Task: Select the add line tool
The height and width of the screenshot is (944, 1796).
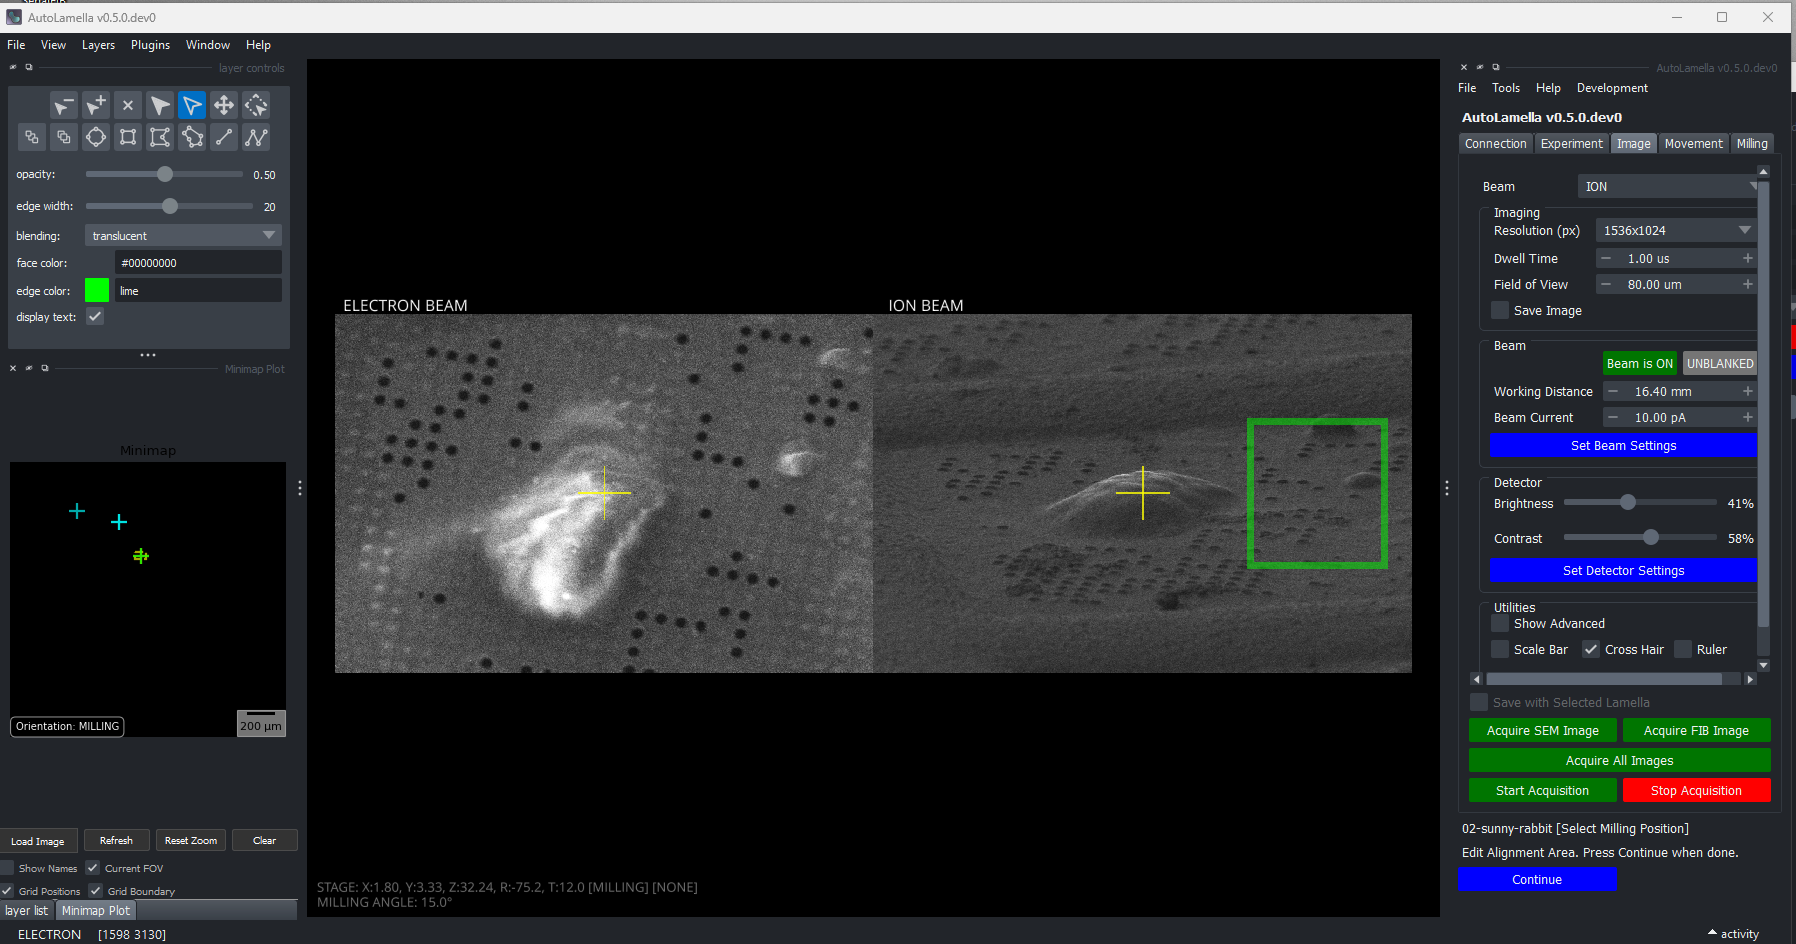Action: click(224, 137)
